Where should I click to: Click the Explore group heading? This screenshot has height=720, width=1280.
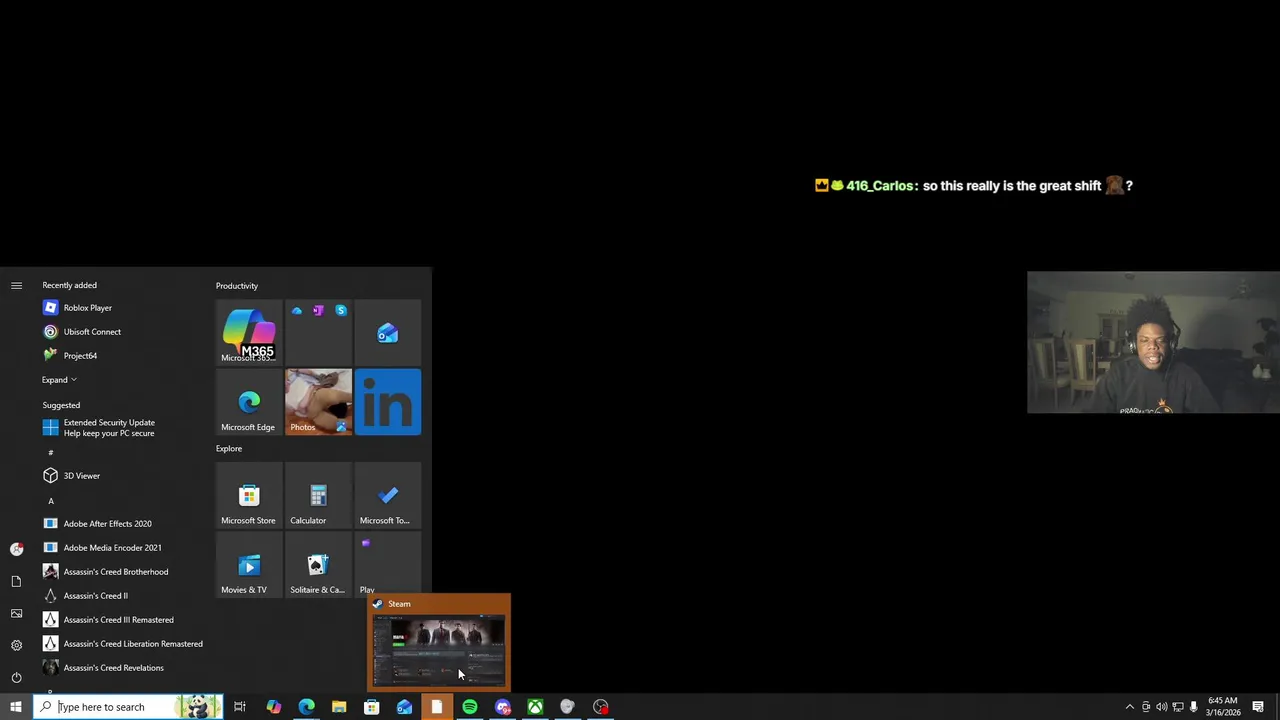click(x=229, y=448)
